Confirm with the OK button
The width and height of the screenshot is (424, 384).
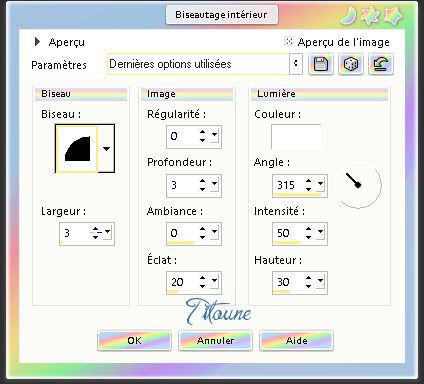coord(135,341)
